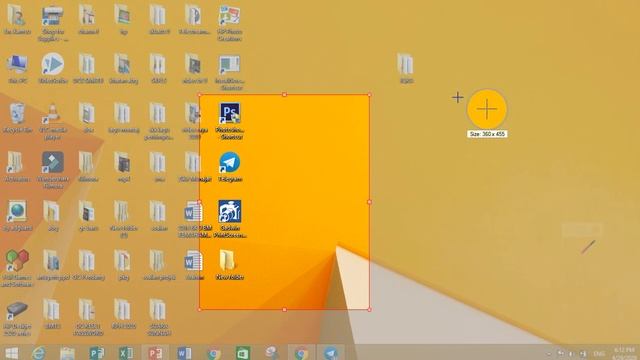Image resolution: width=640 pixels, height=360 pixels.
Task: Open File Explorer from the taskbar
Action: coord(68,353)
